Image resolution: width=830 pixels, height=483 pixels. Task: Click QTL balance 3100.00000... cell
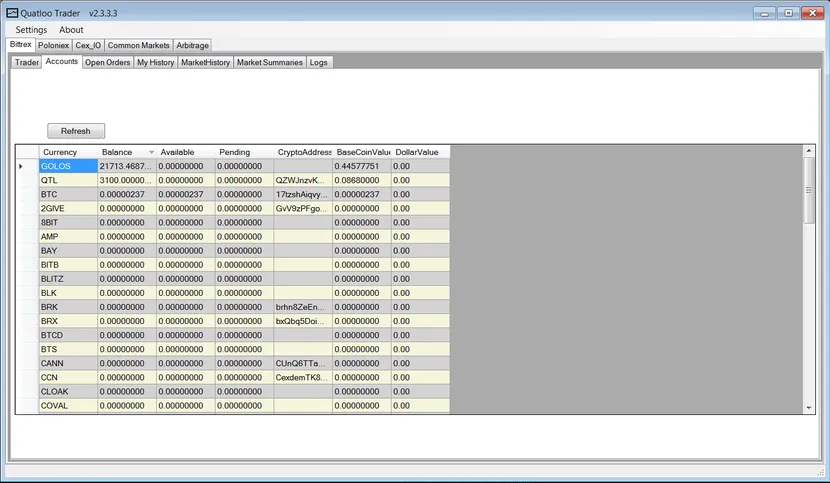(x=127, y=180)
